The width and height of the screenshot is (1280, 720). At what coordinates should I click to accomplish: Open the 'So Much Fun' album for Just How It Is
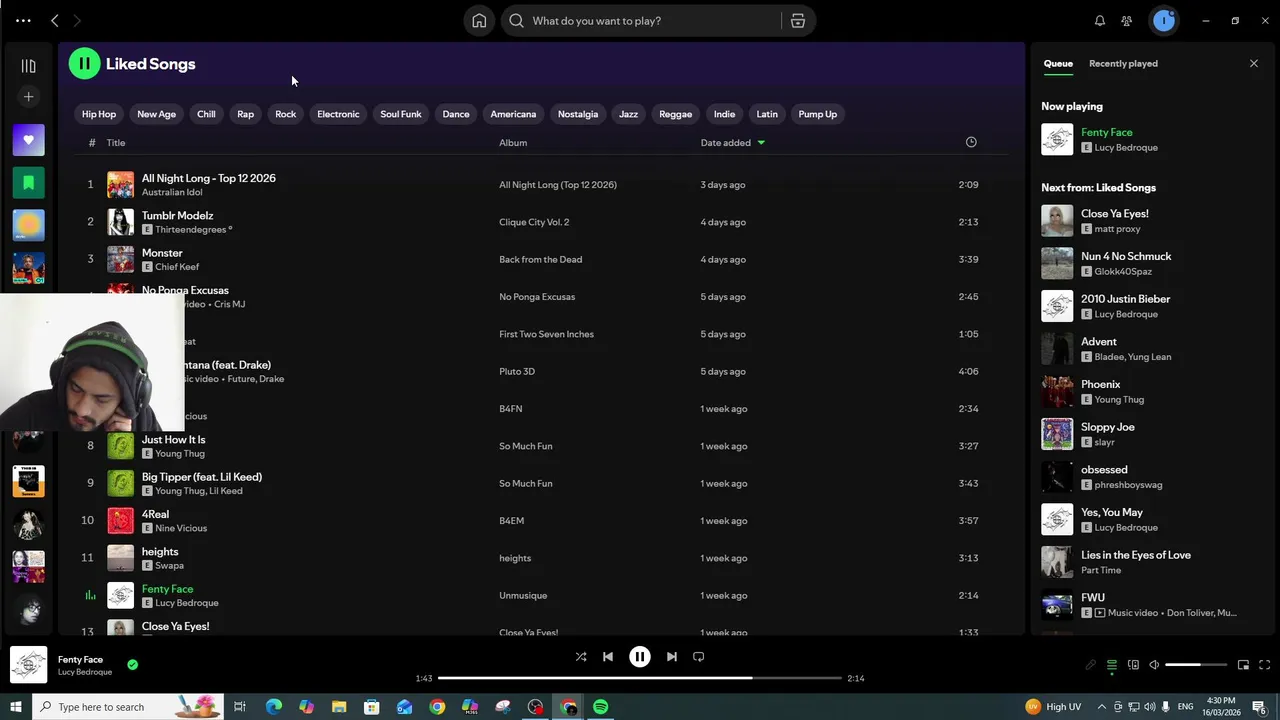point(526,446)
